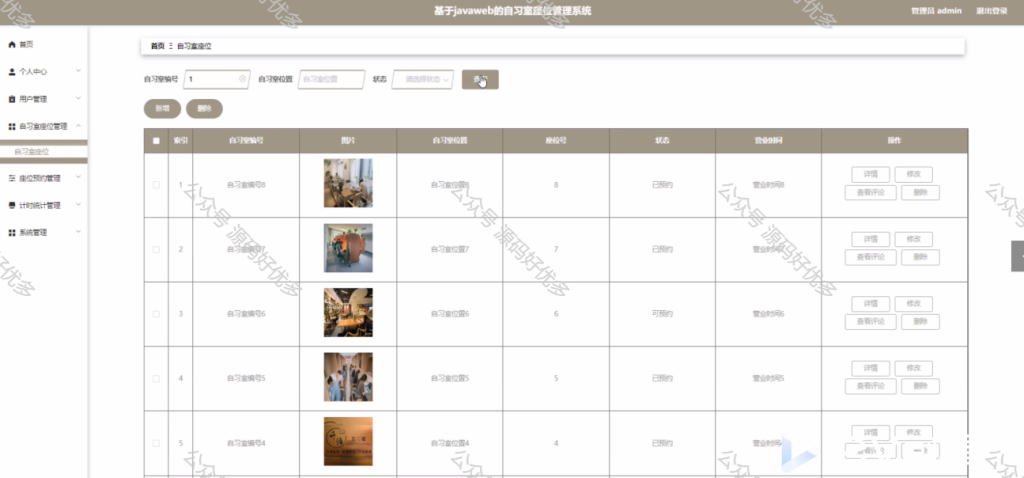
Task: Click 查看评论 for row 自习室编号8
Action: point(870,193)
